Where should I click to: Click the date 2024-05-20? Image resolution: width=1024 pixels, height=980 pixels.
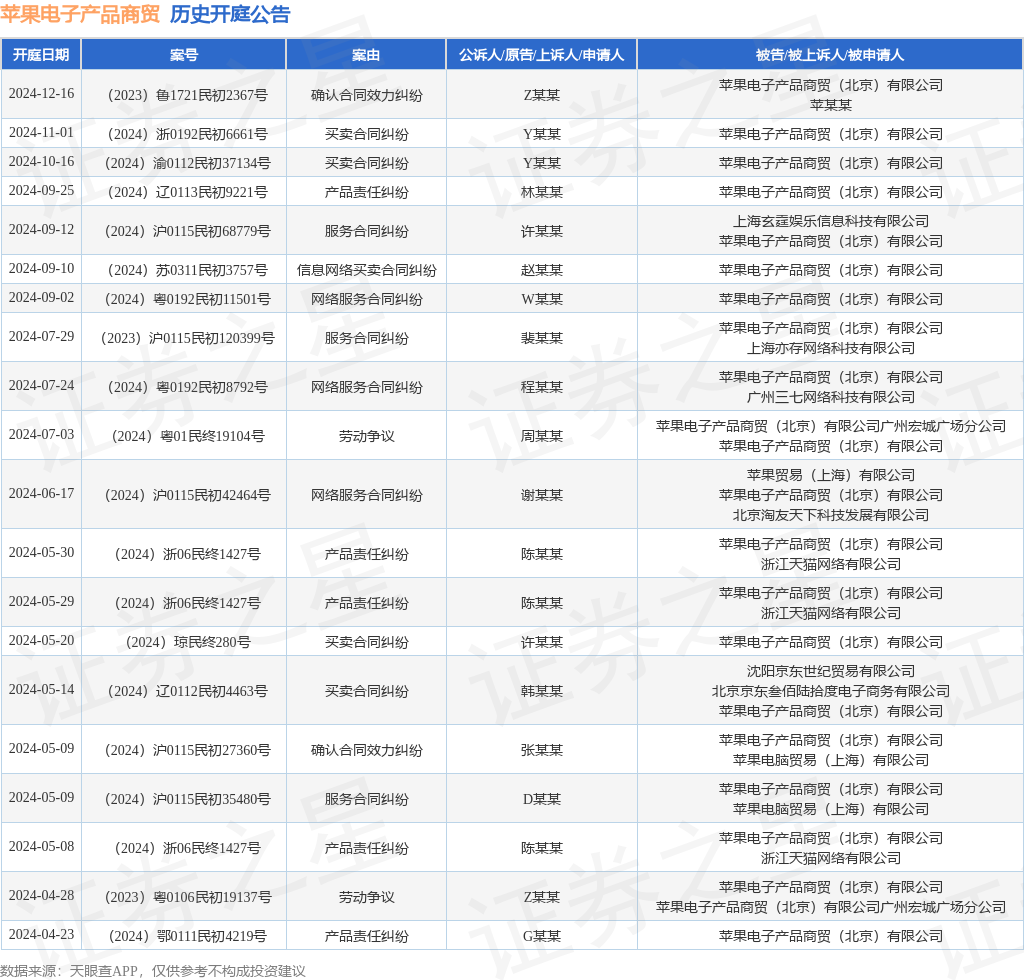(x=41, y=640)
